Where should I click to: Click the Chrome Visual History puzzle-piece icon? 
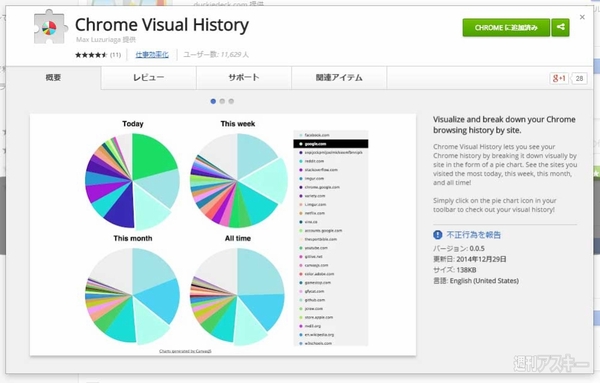coord(50,27)
